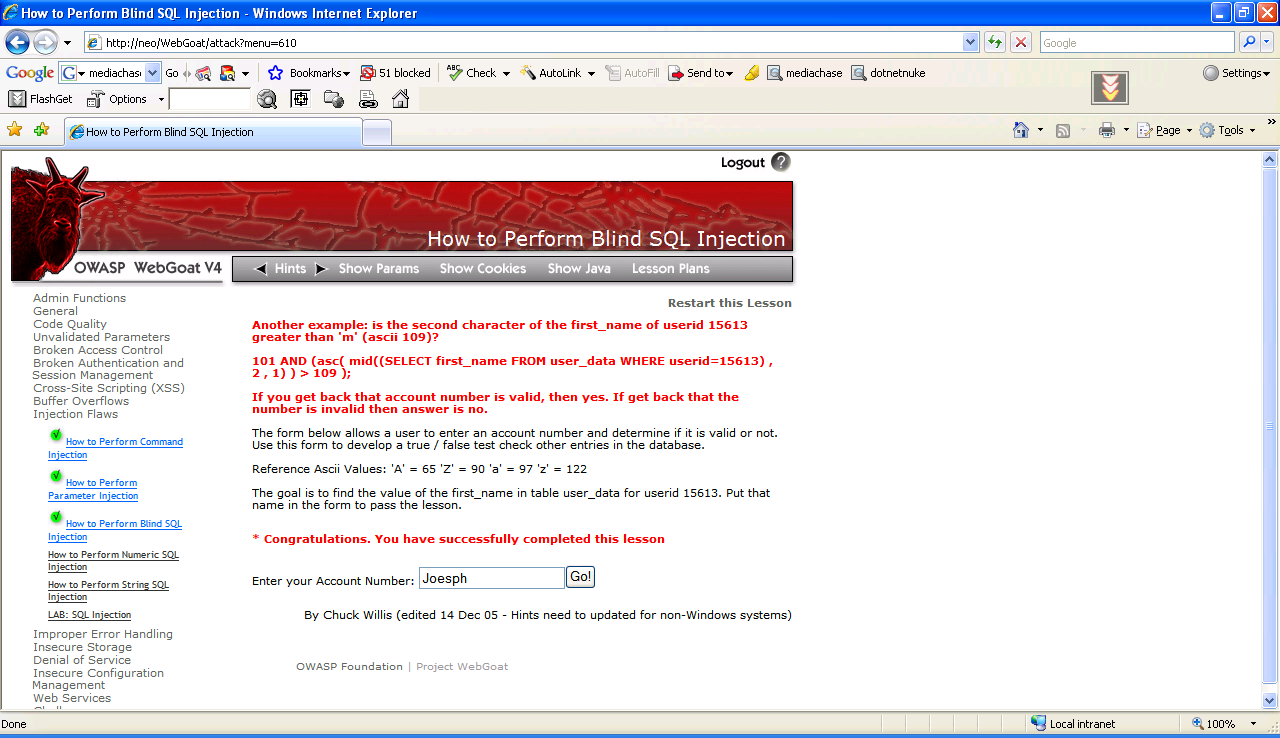Click the browser Back arrow button
Image resolution: width=1280 pixels, height=738 pixels.
point(17,43)
